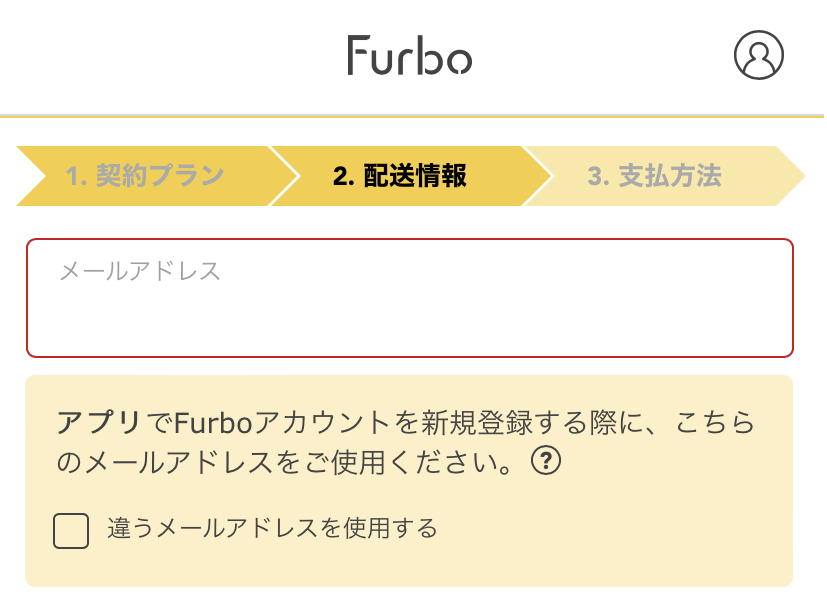The image size is (827, 597).
Task: Focus the メールアドレス input field
Action: (410, 298)
